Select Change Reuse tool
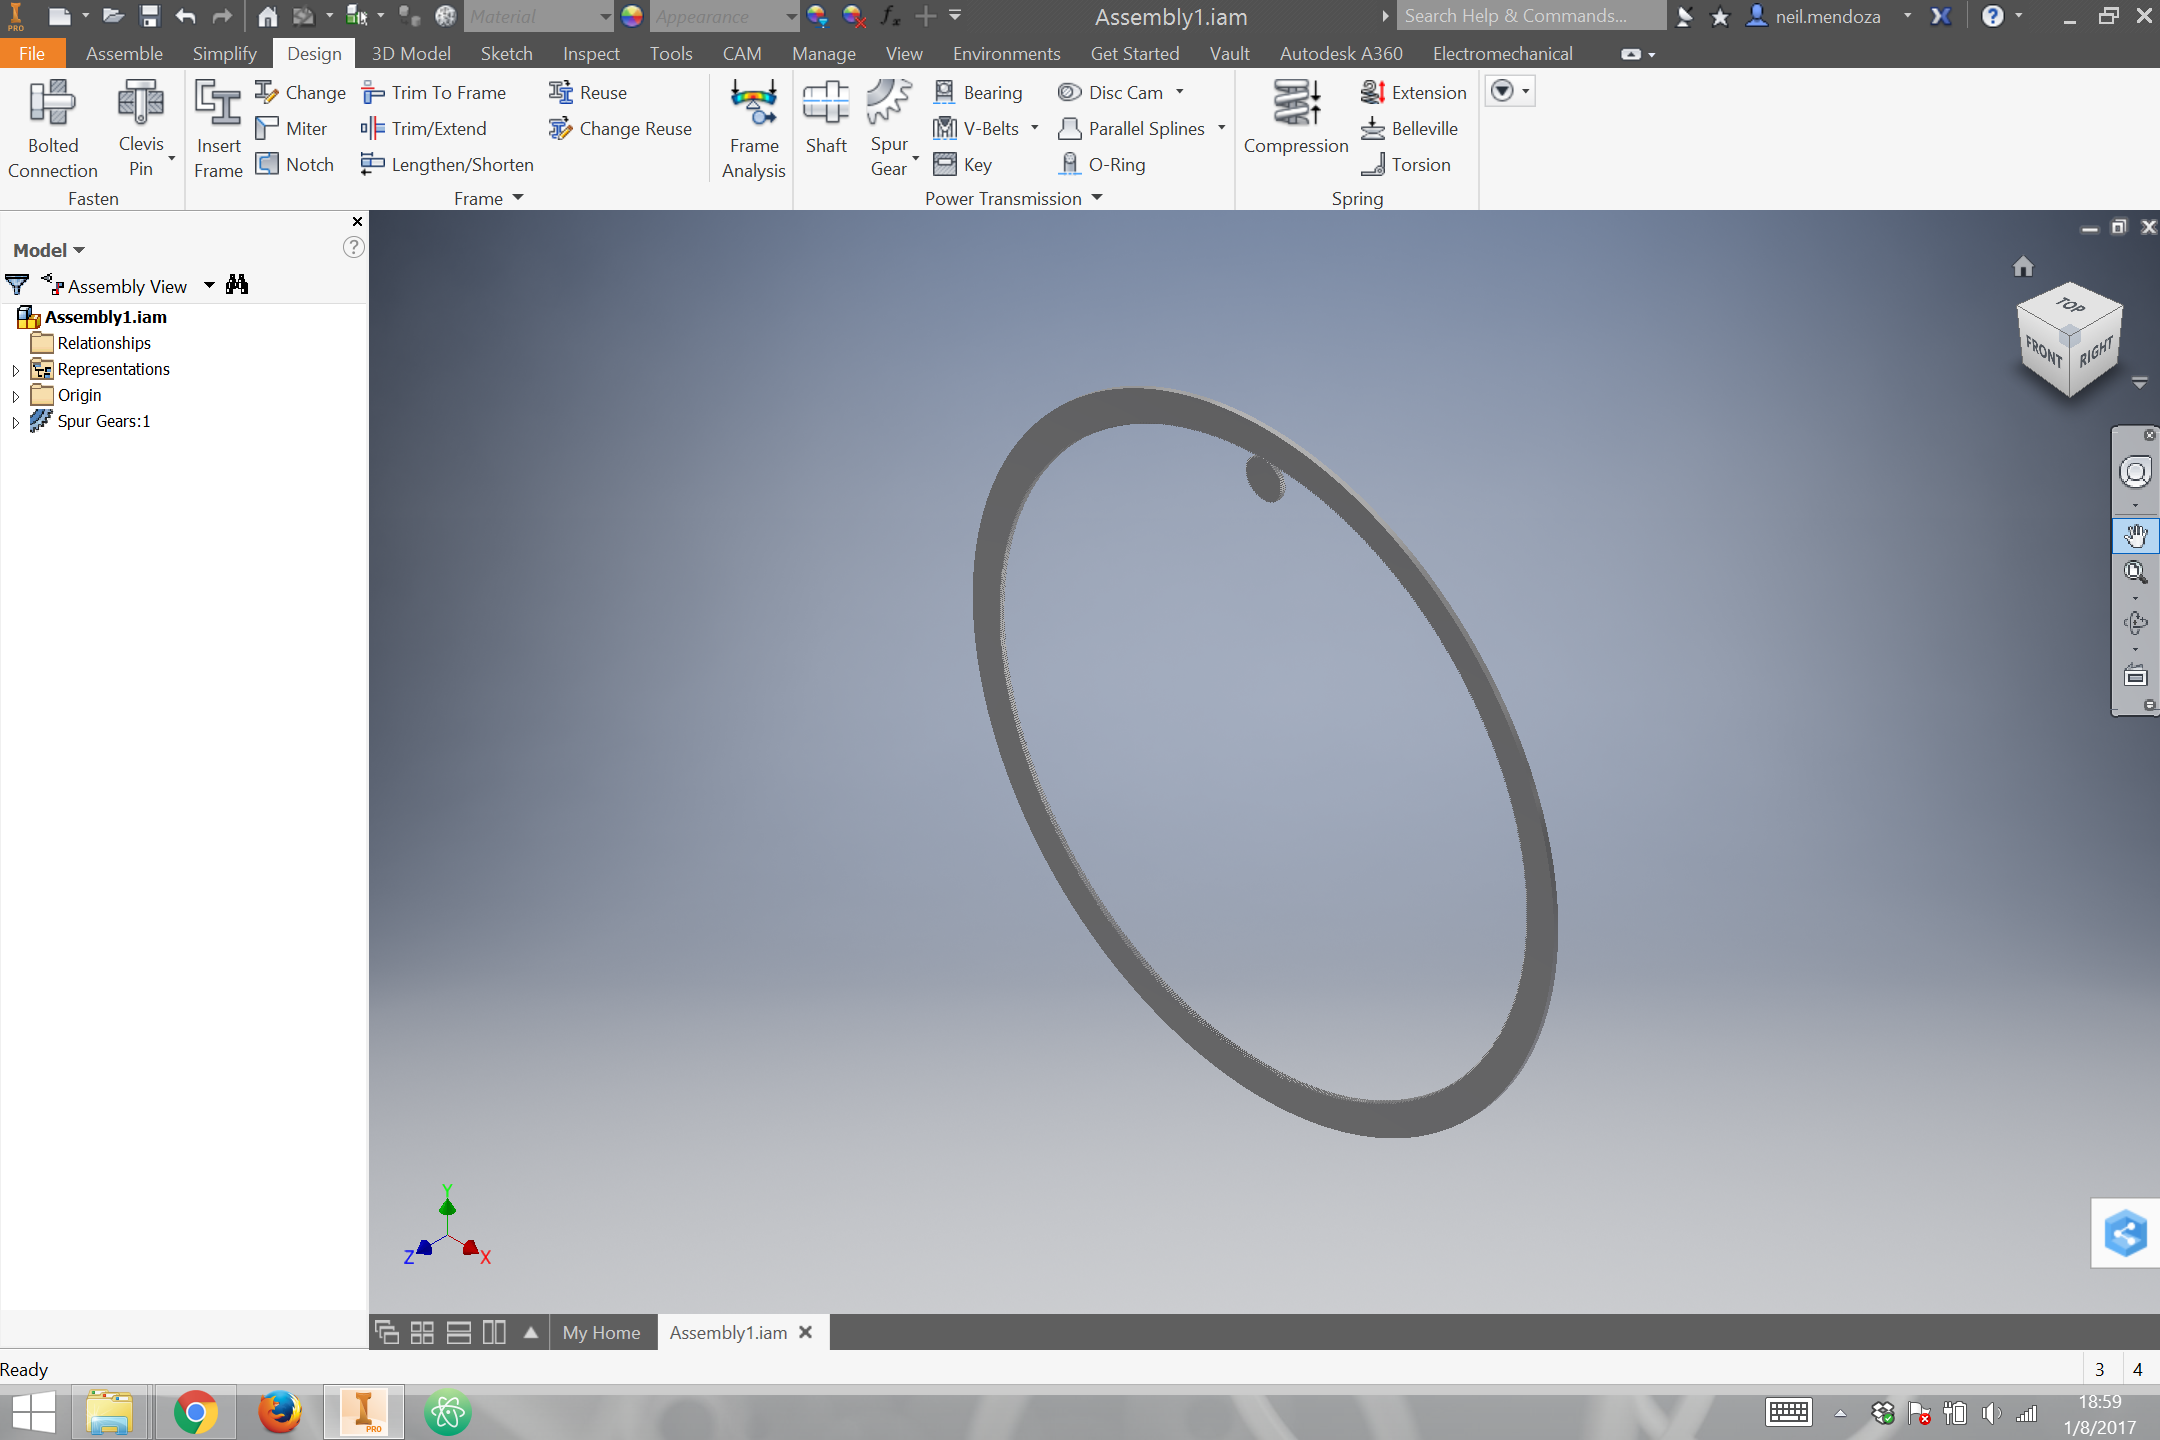The width and height of the screenshot is (2160, 1440). (x=620, y=128)
